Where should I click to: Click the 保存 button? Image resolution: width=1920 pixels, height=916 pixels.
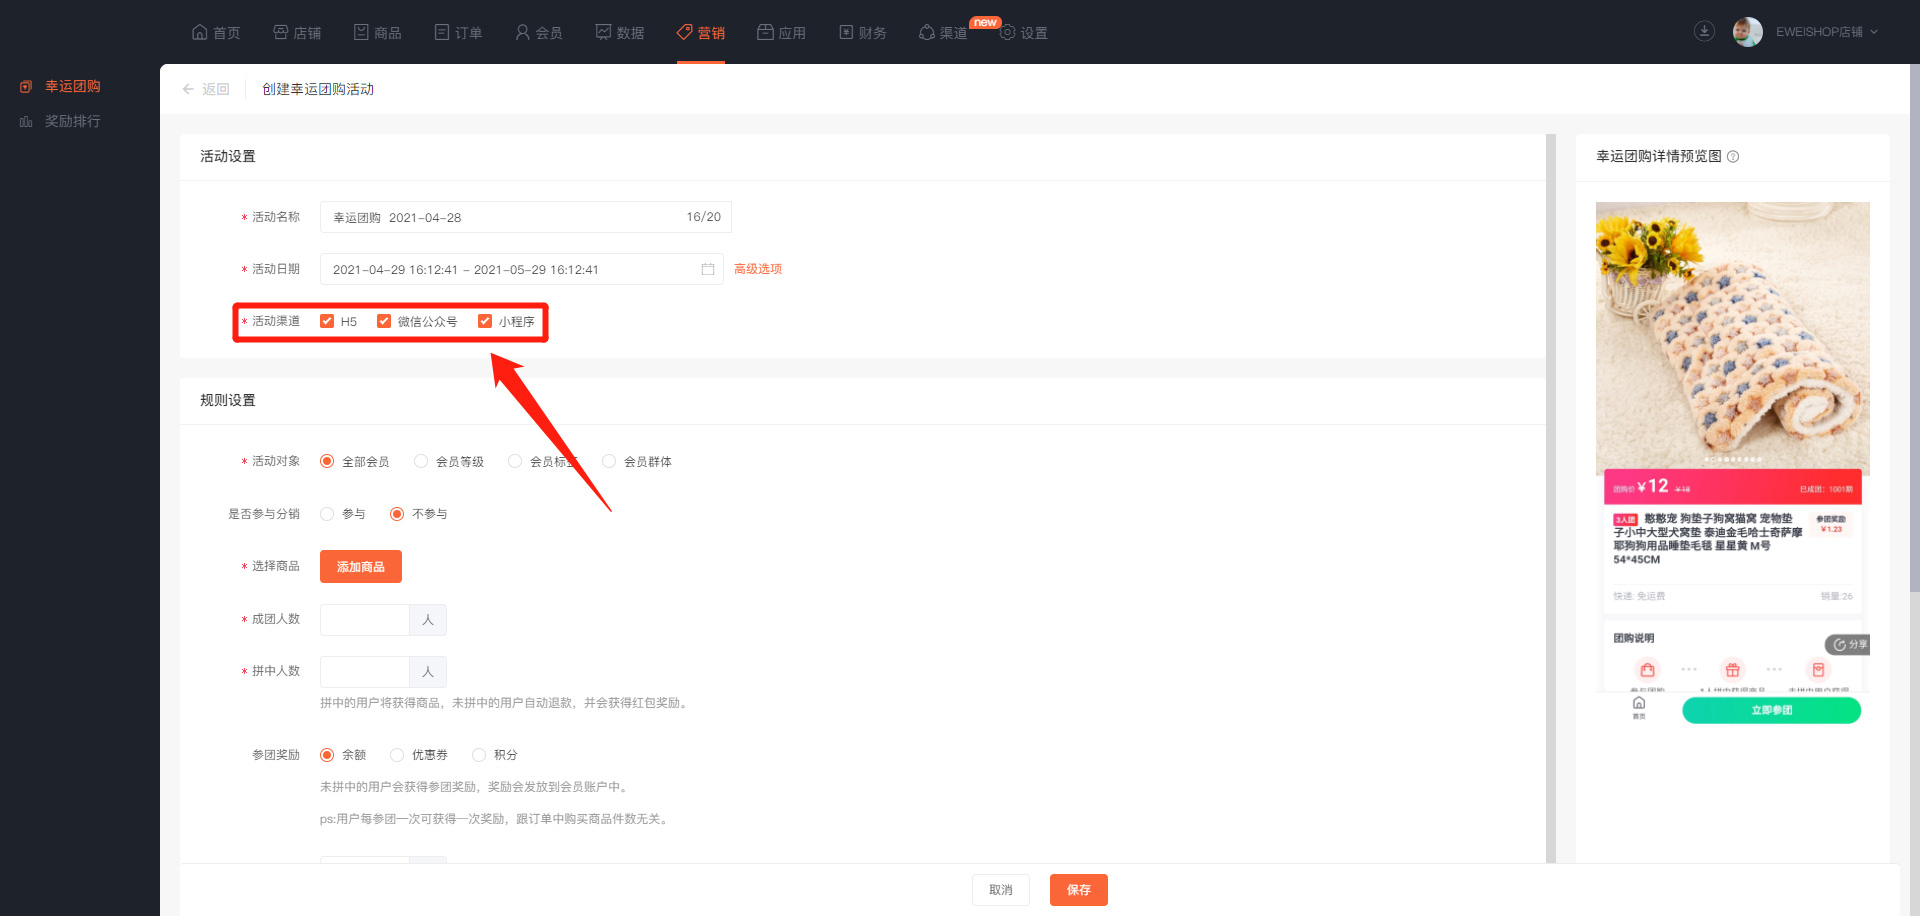tap(1078, 890)
